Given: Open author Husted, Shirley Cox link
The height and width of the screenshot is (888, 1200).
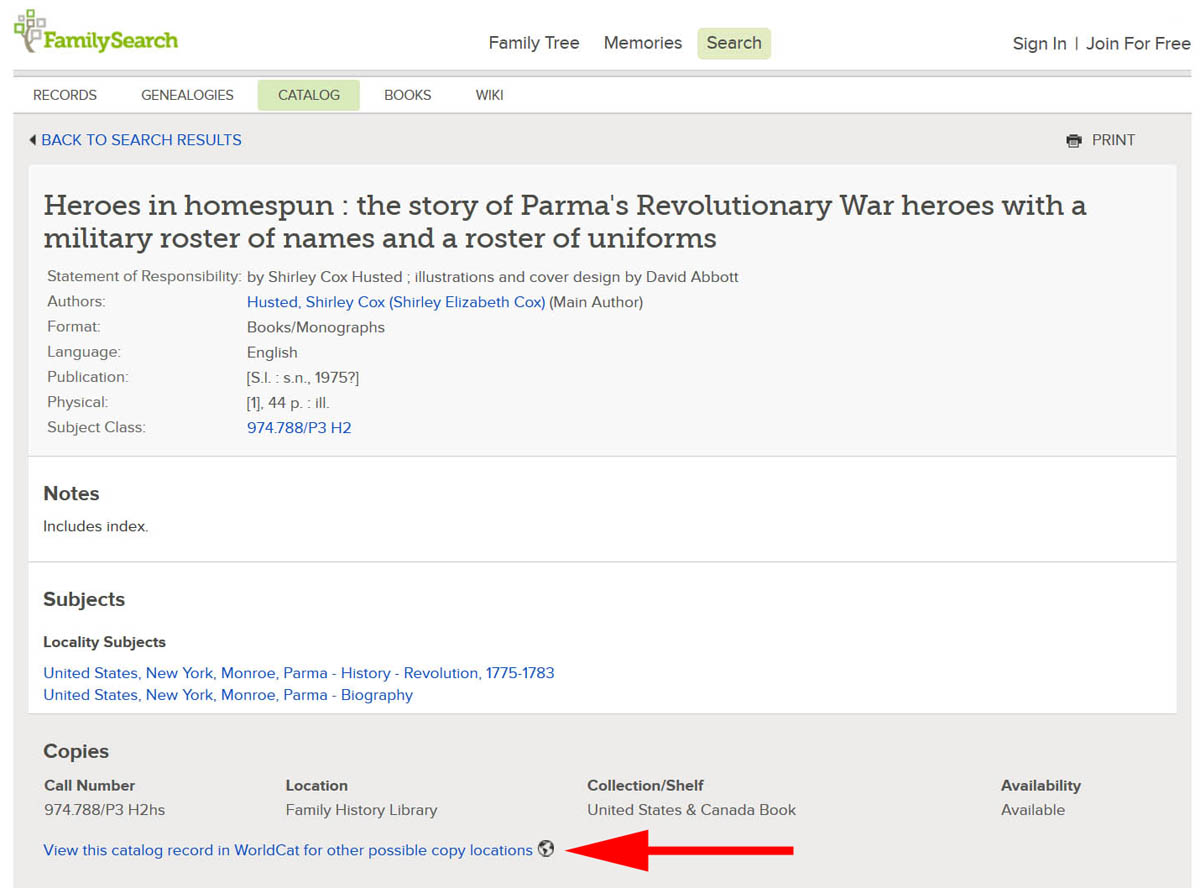Looking at the screenshot, I should 395,302.
